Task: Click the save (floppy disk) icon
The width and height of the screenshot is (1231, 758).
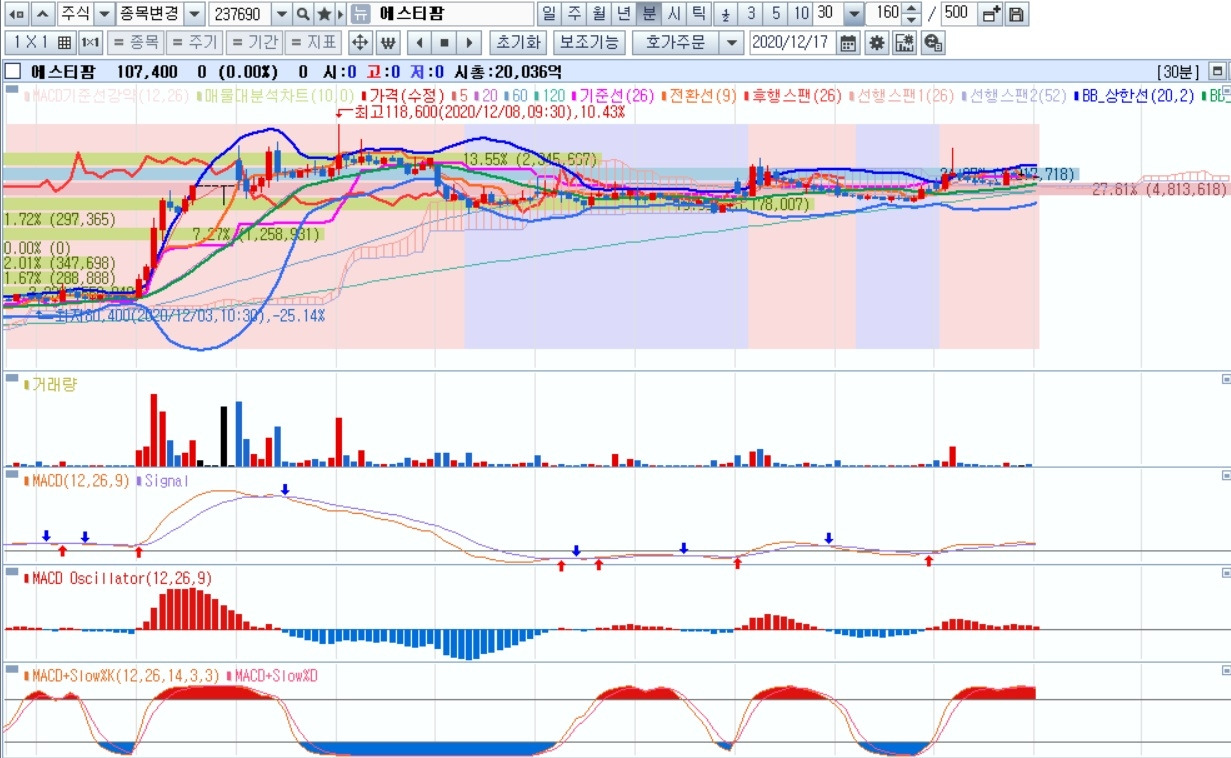Action: [1016, 14]
